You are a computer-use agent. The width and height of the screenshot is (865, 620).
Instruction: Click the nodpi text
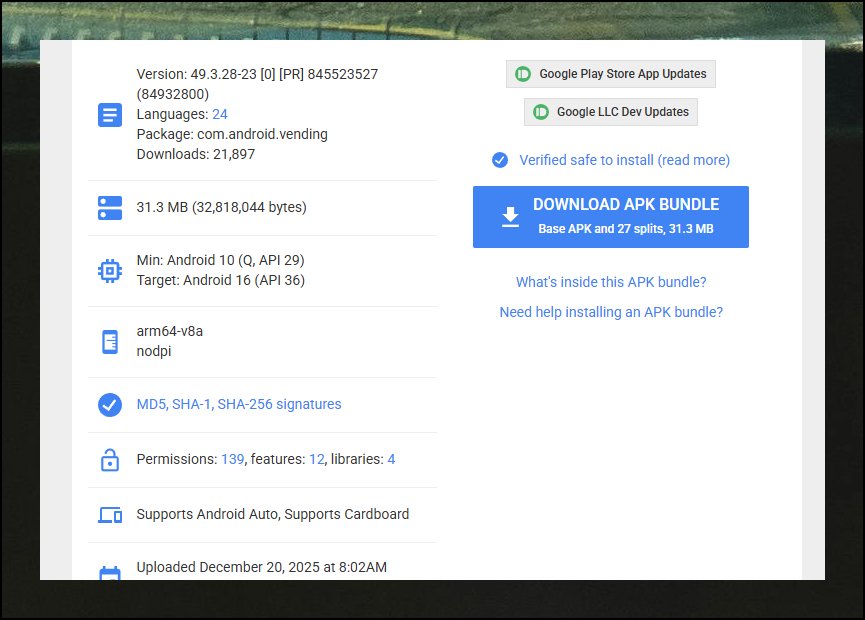point(154,351)
